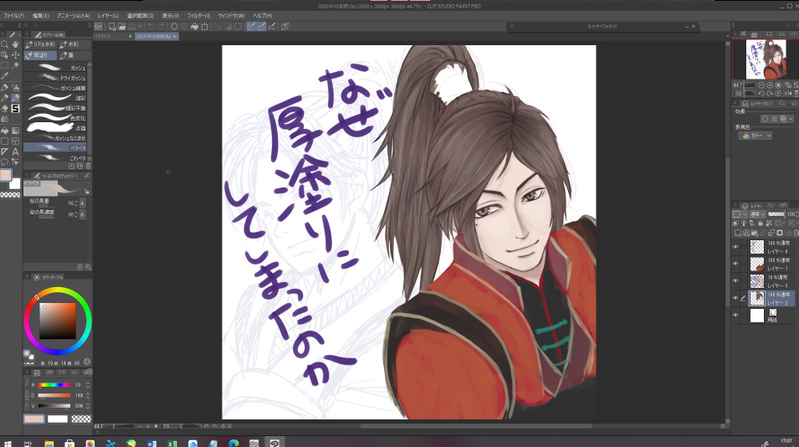Select the 厚塗り sub tool group
799x447 pixels.
(x=41, y=55)
